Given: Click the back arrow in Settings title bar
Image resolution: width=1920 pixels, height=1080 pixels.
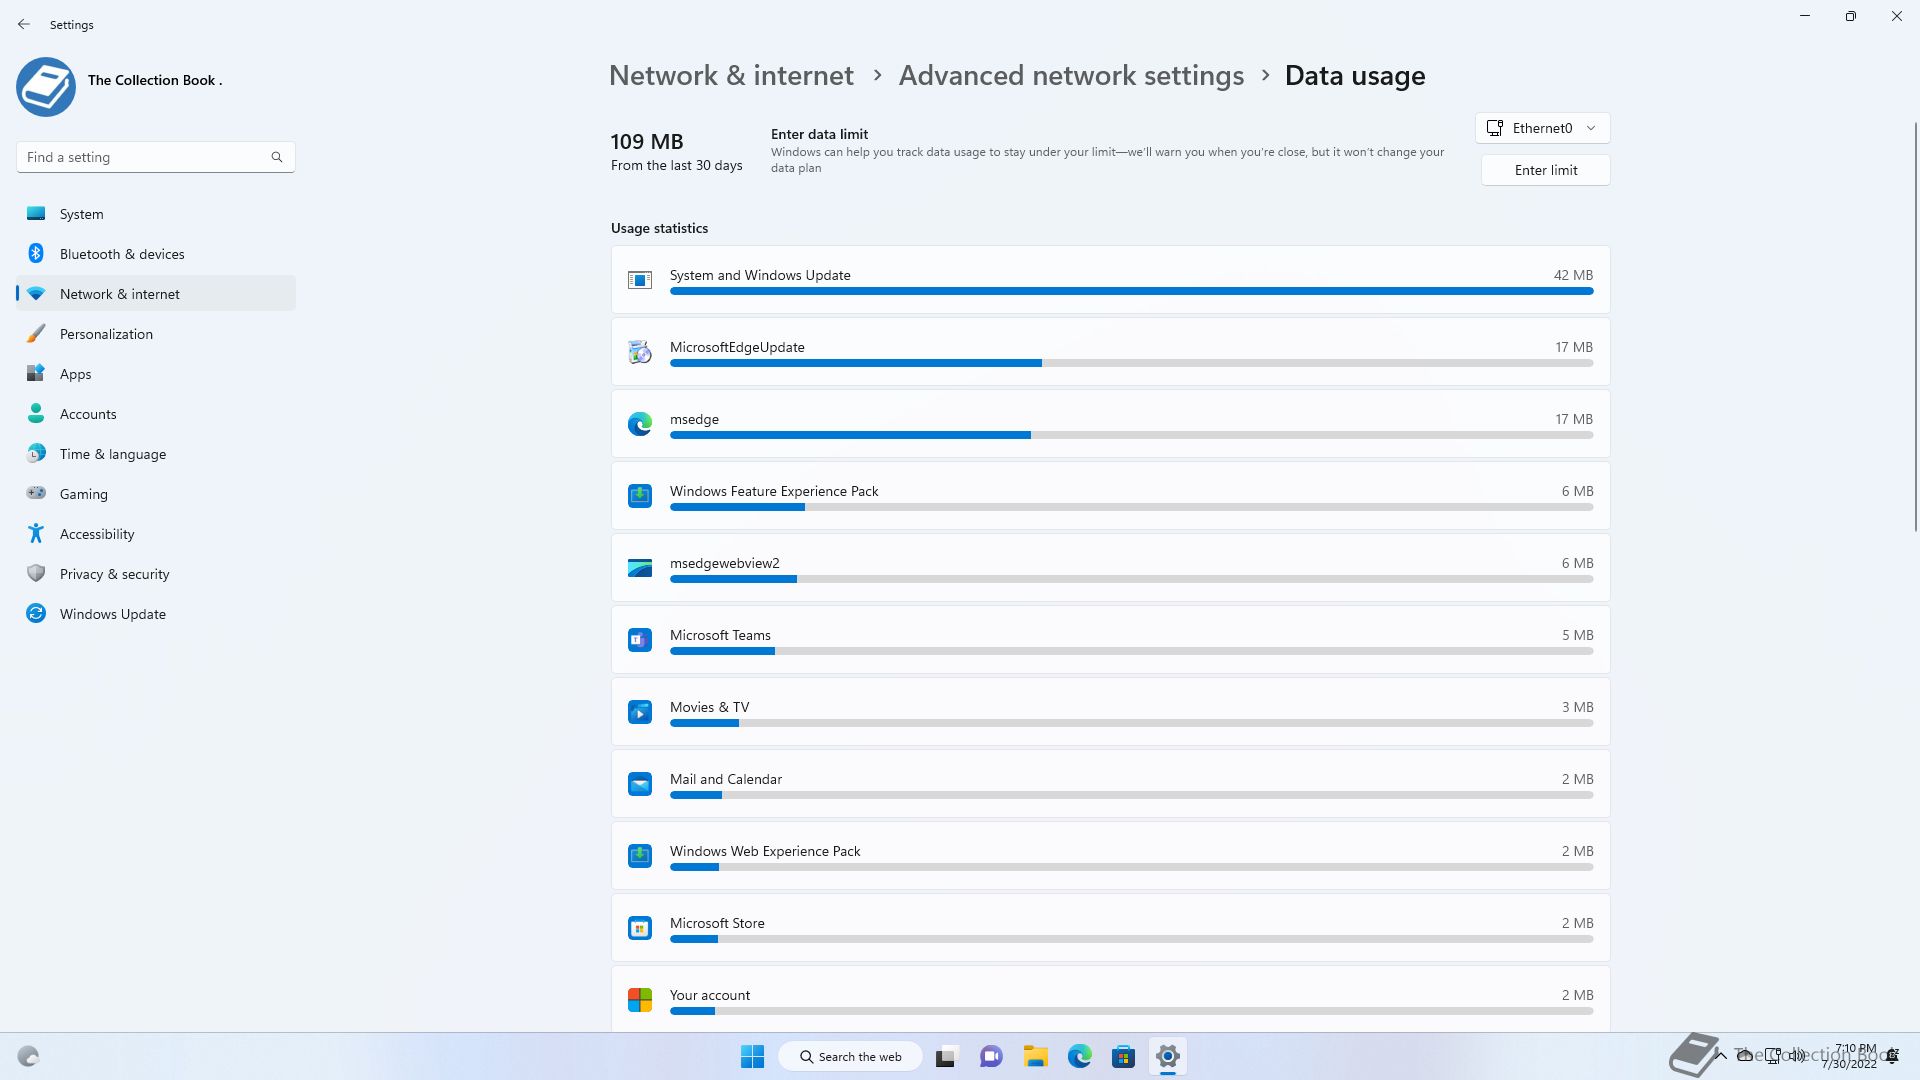Looking at the screenshot, I should click(x=24, y=24).
